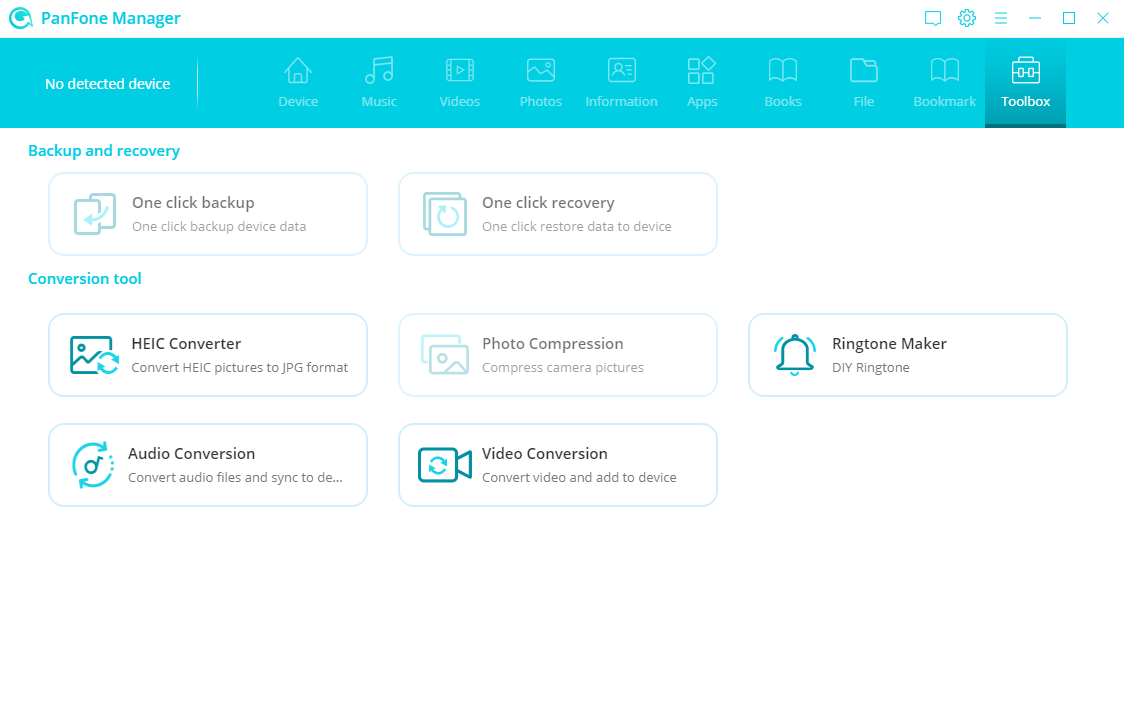Launch Ringtone Maker title
Image resolution: width=1124 pixels, height=715 pixels.
tap(890, 344)
